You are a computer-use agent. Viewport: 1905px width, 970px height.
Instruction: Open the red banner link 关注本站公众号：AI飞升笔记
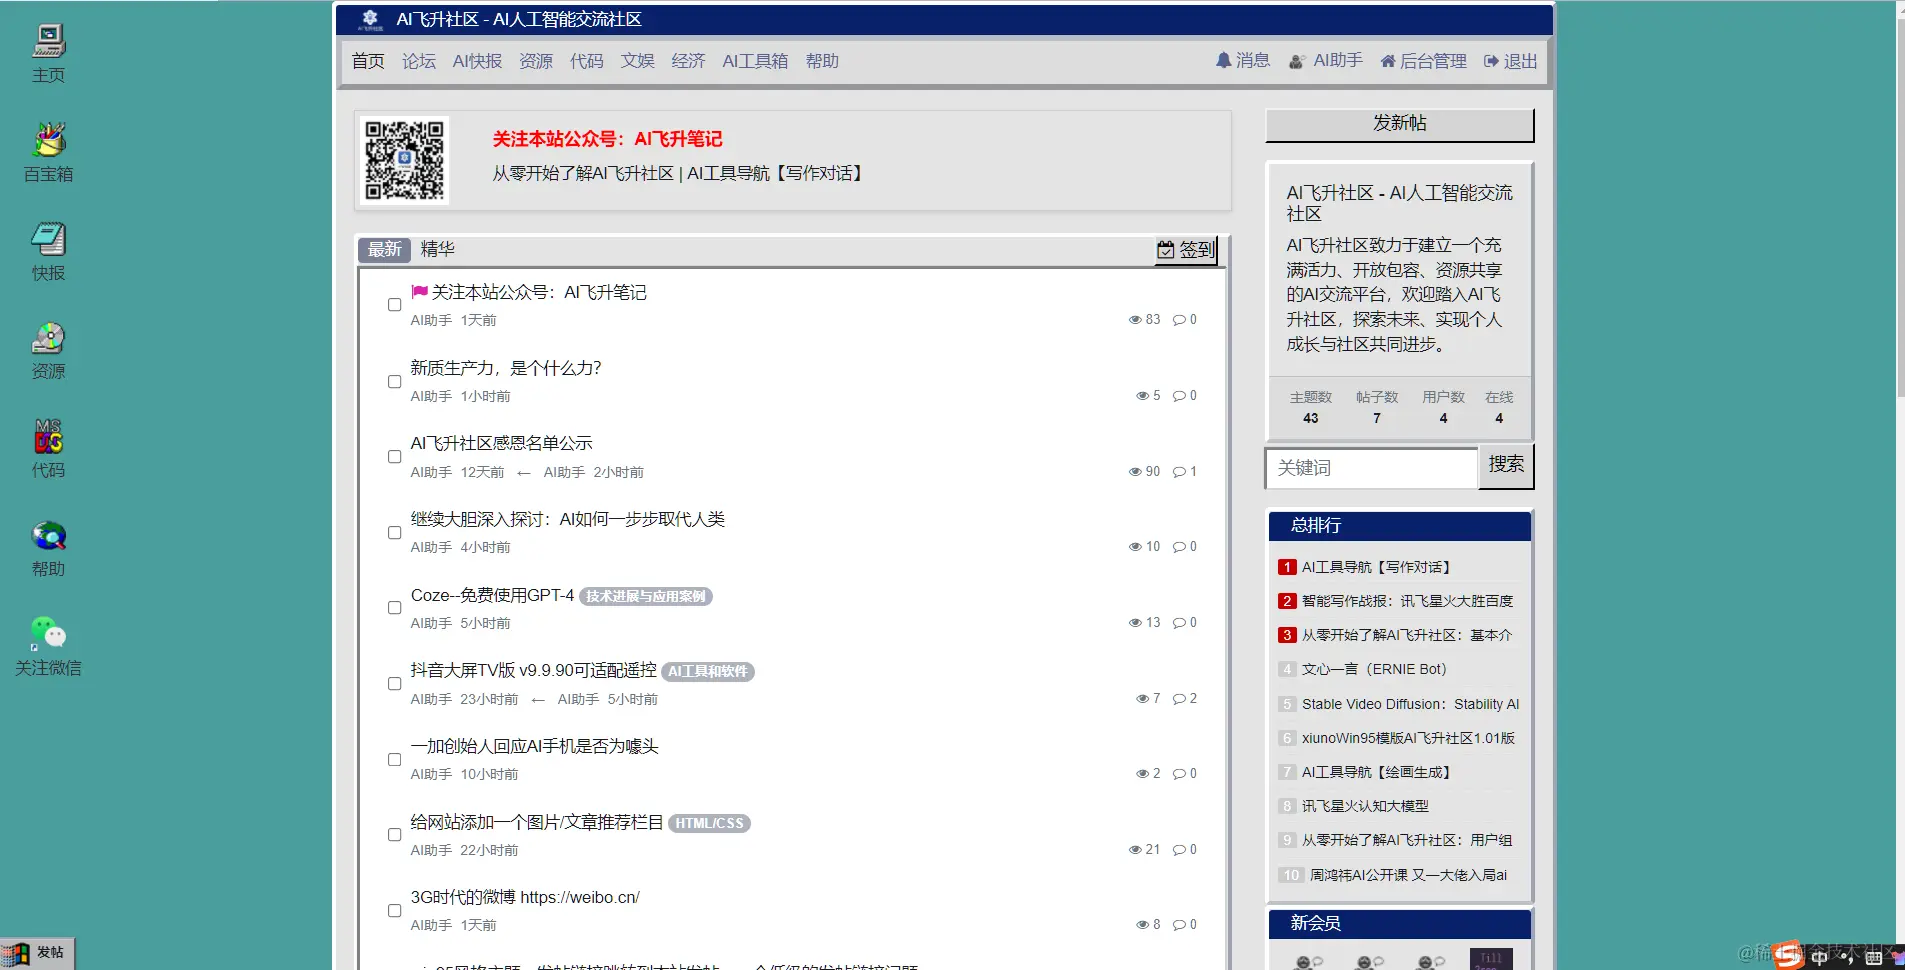tap(607, 139)
